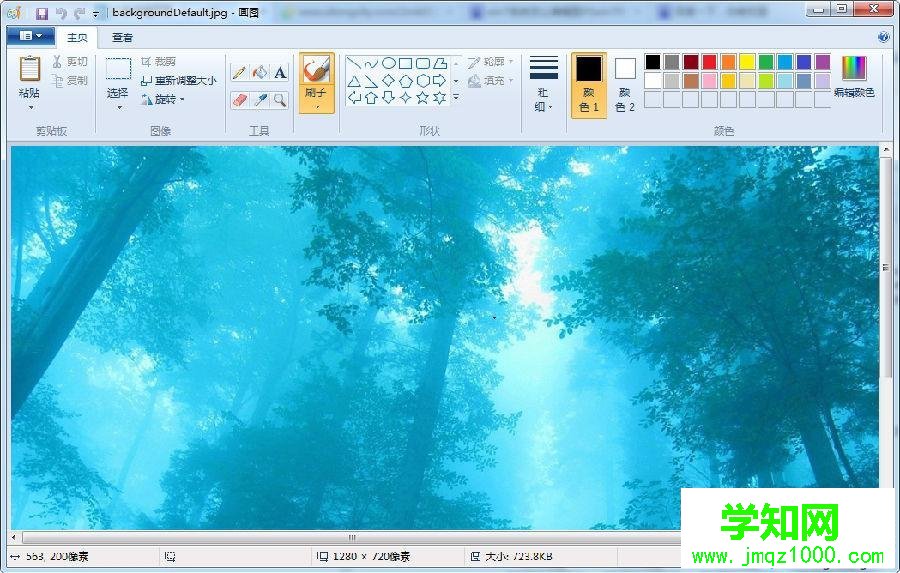
Task: Click the Crop (裁剪) button
Action: click(x=158, y=61)
